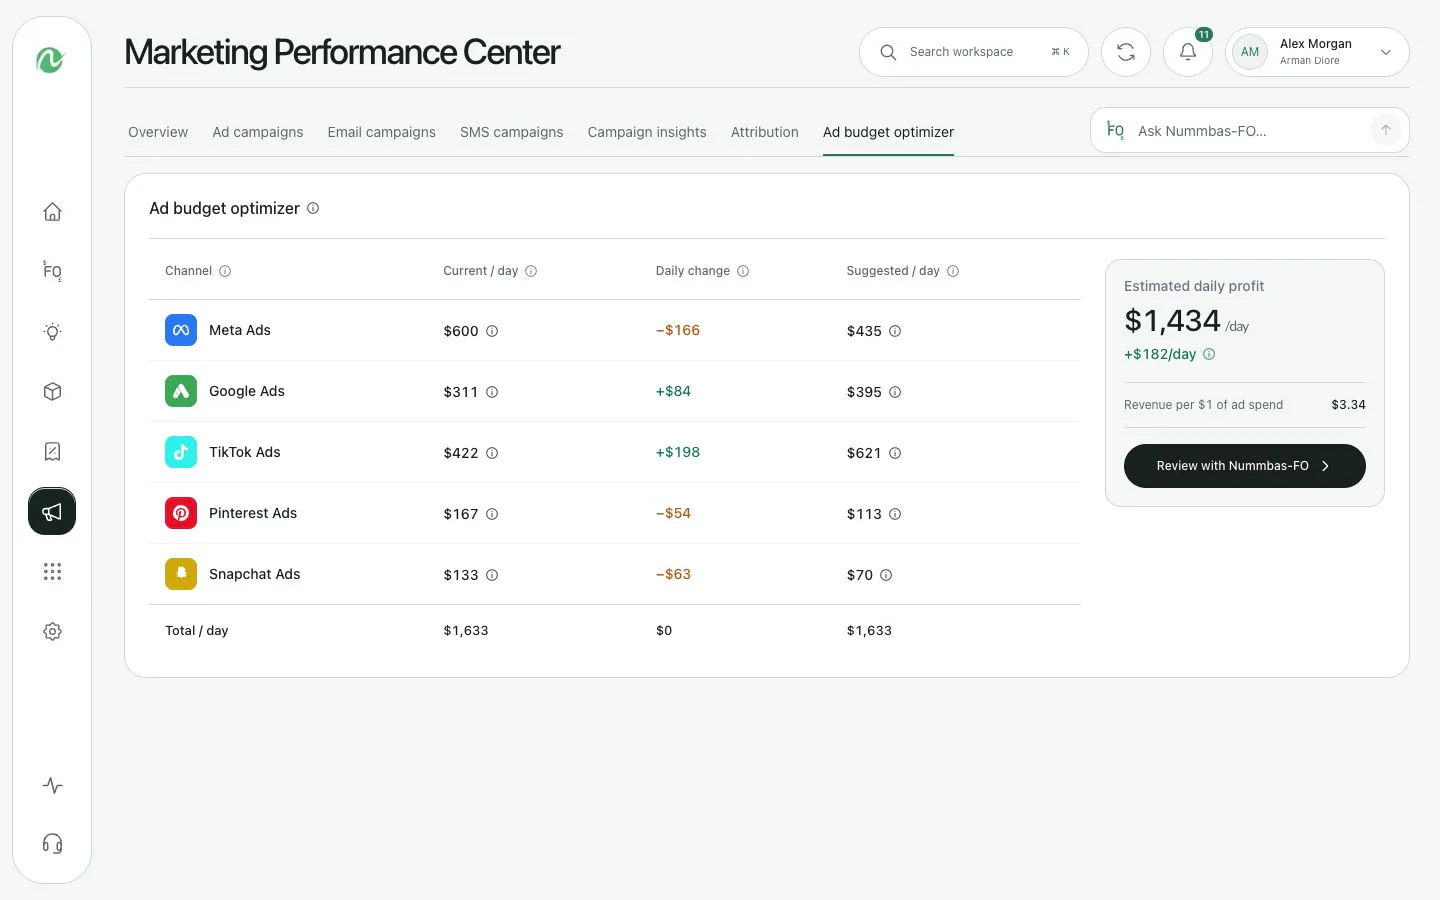
Task: Click the Google Ads +$84 daily change
Action: click(x=673, y=391)
